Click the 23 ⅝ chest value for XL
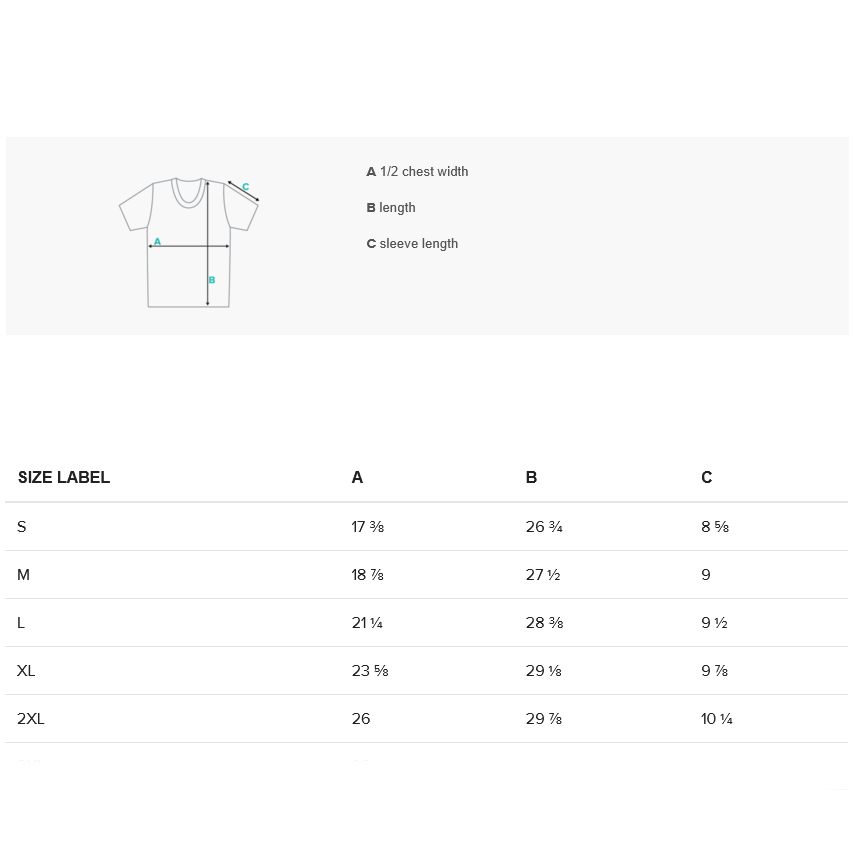Image resolution: width=854 pixels, height=854 pixels. point(370,671)
